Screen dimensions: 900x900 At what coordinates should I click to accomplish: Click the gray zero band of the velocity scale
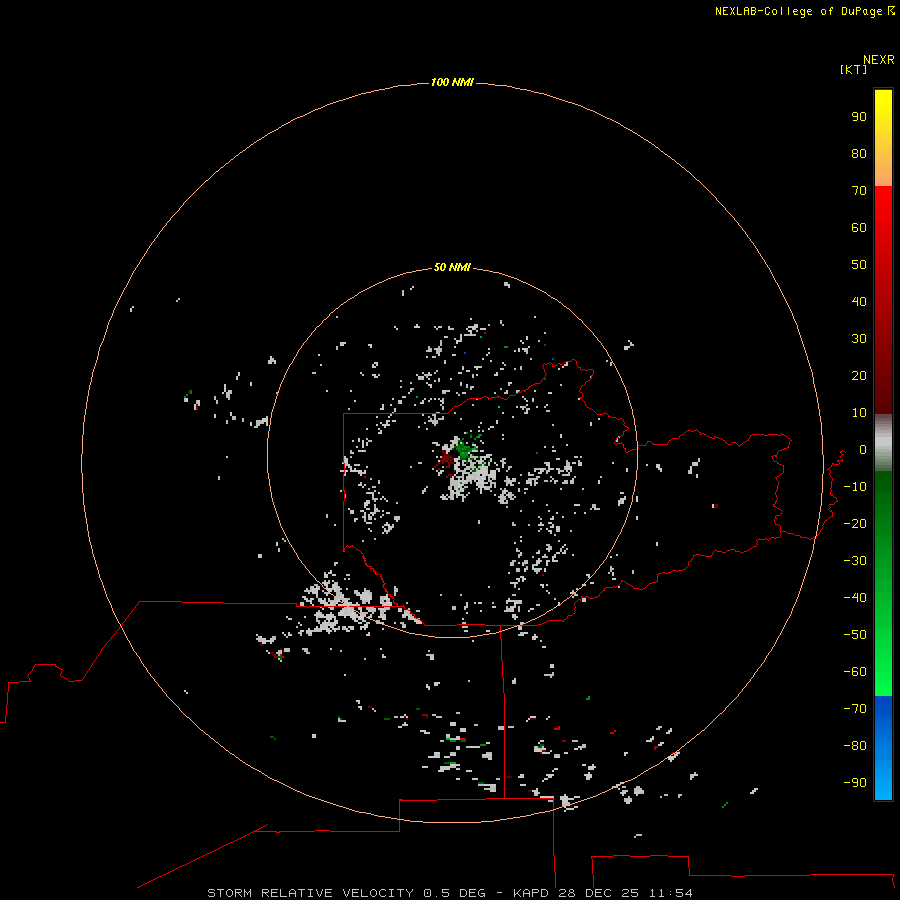pyautogui.click(x=883, y=443)
